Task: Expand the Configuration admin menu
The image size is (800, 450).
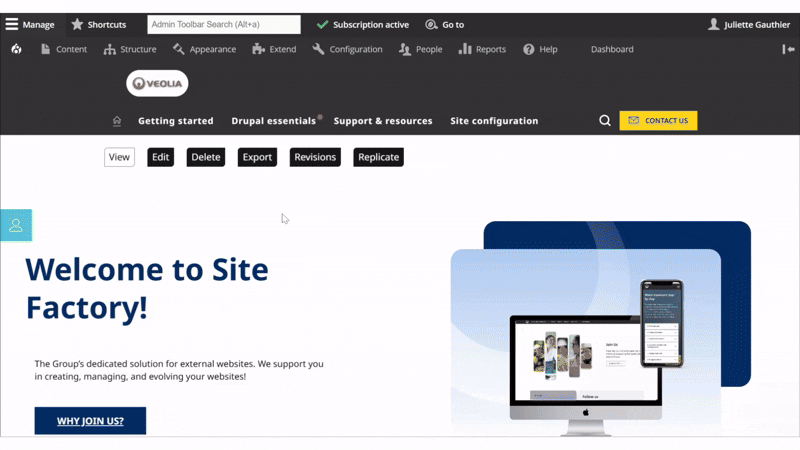Action: [347, 49]
